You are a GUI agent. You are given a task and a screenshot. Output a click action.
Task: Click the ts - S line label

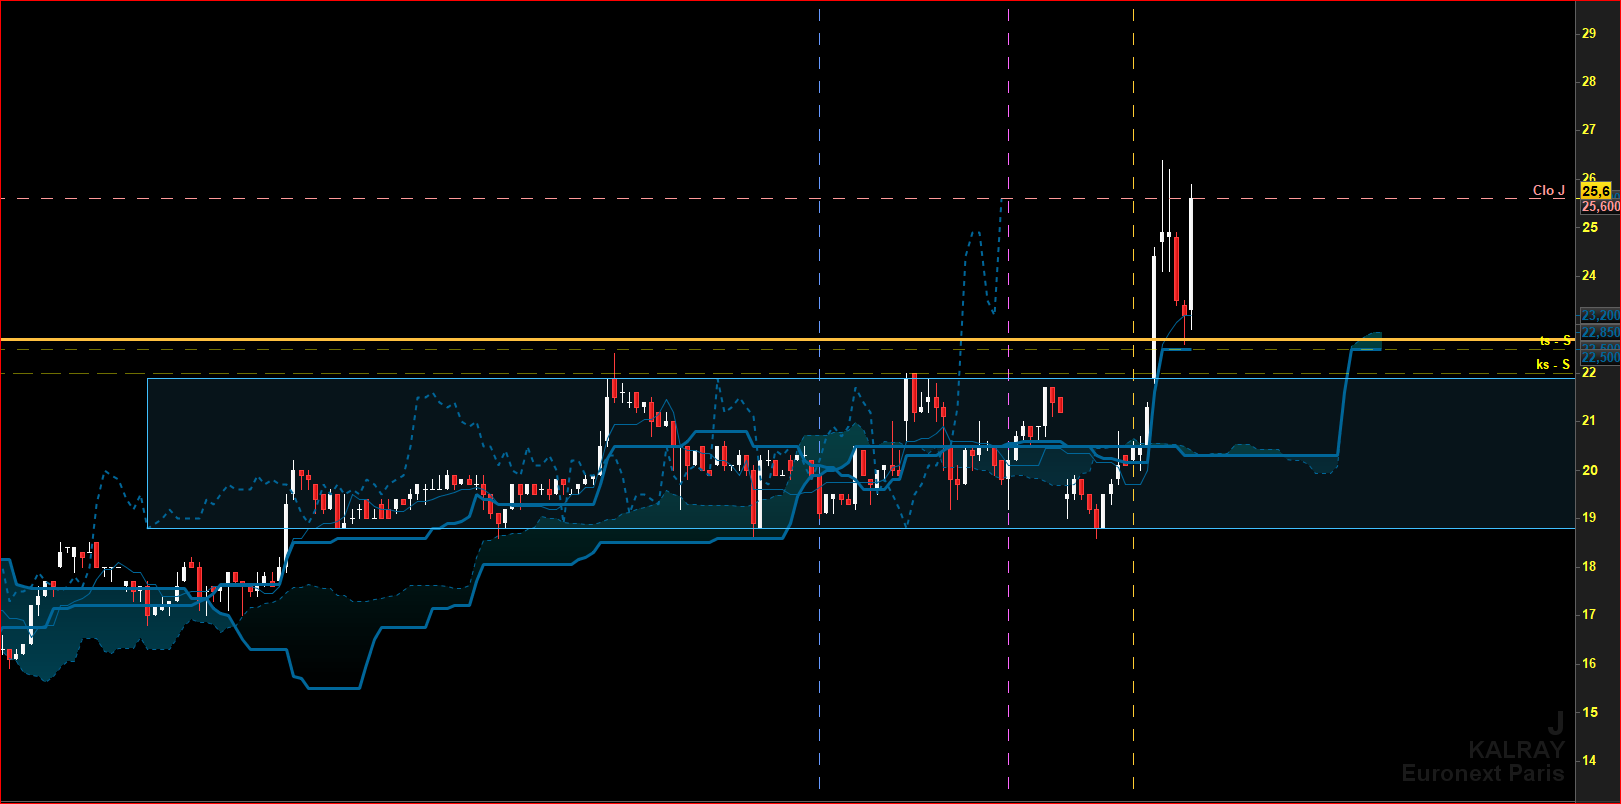point(1555,341)
